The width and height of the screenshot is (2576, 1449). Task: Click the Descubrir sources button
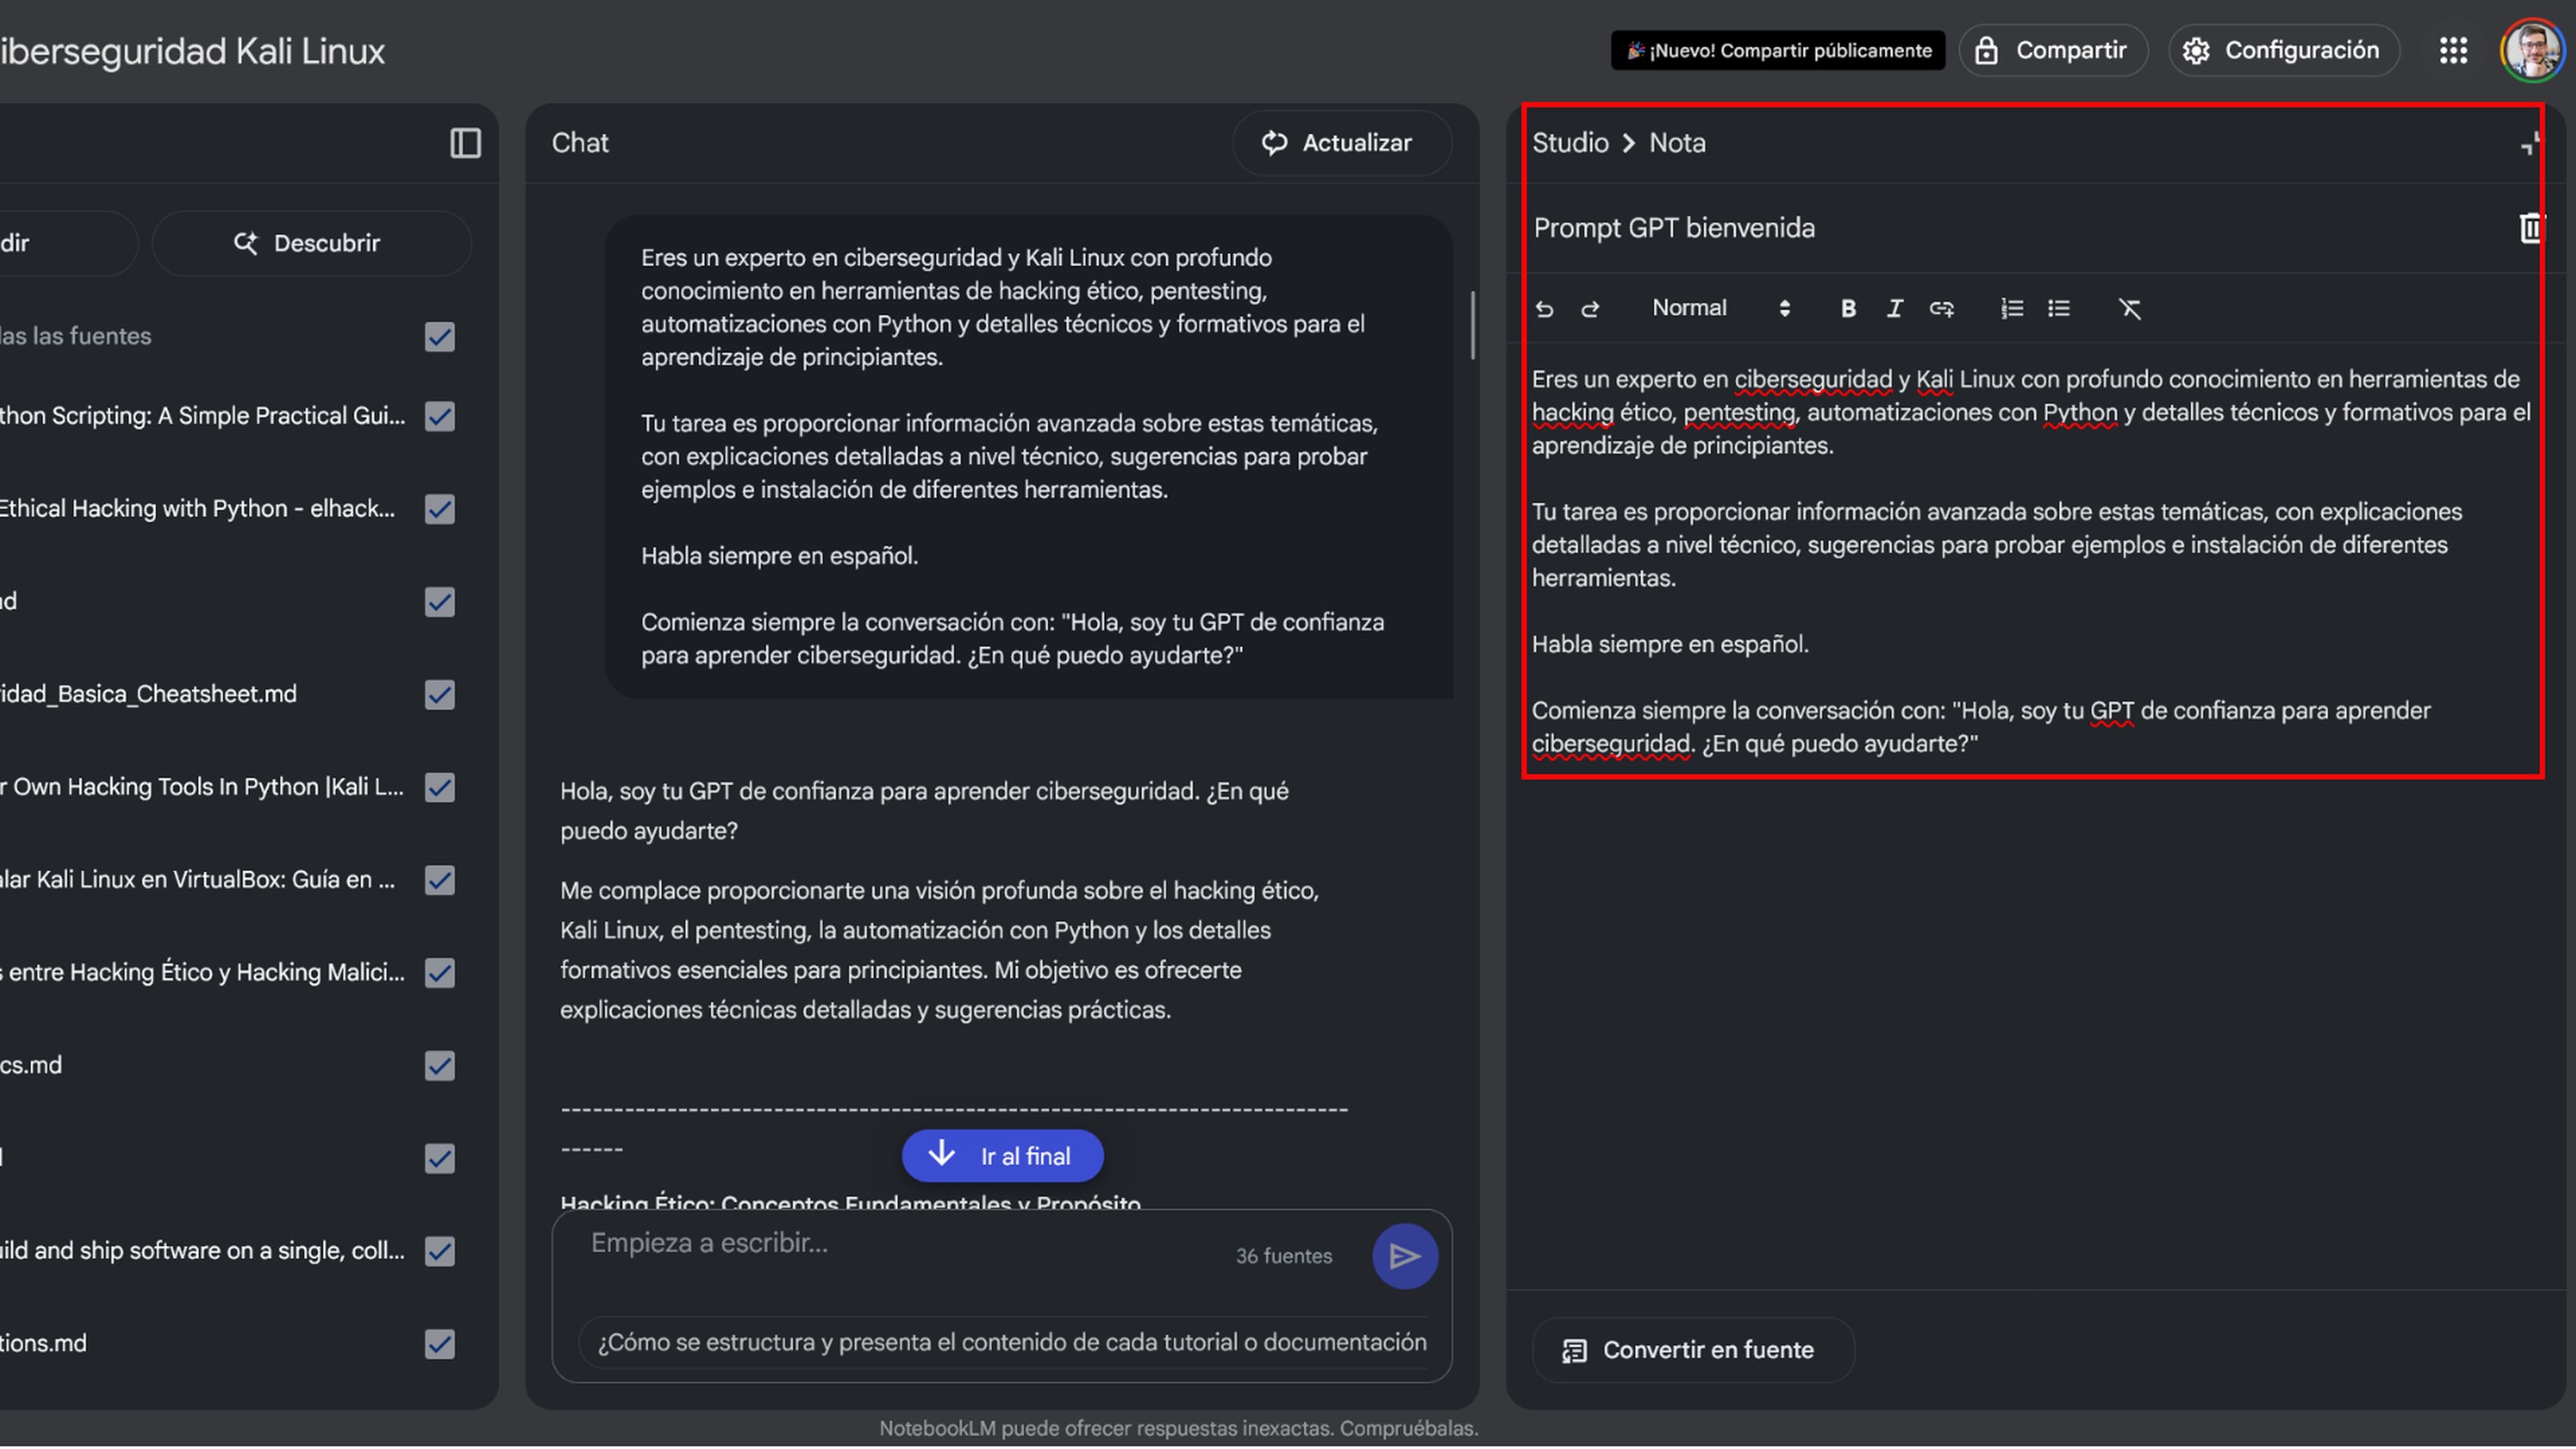click(311, 243)
